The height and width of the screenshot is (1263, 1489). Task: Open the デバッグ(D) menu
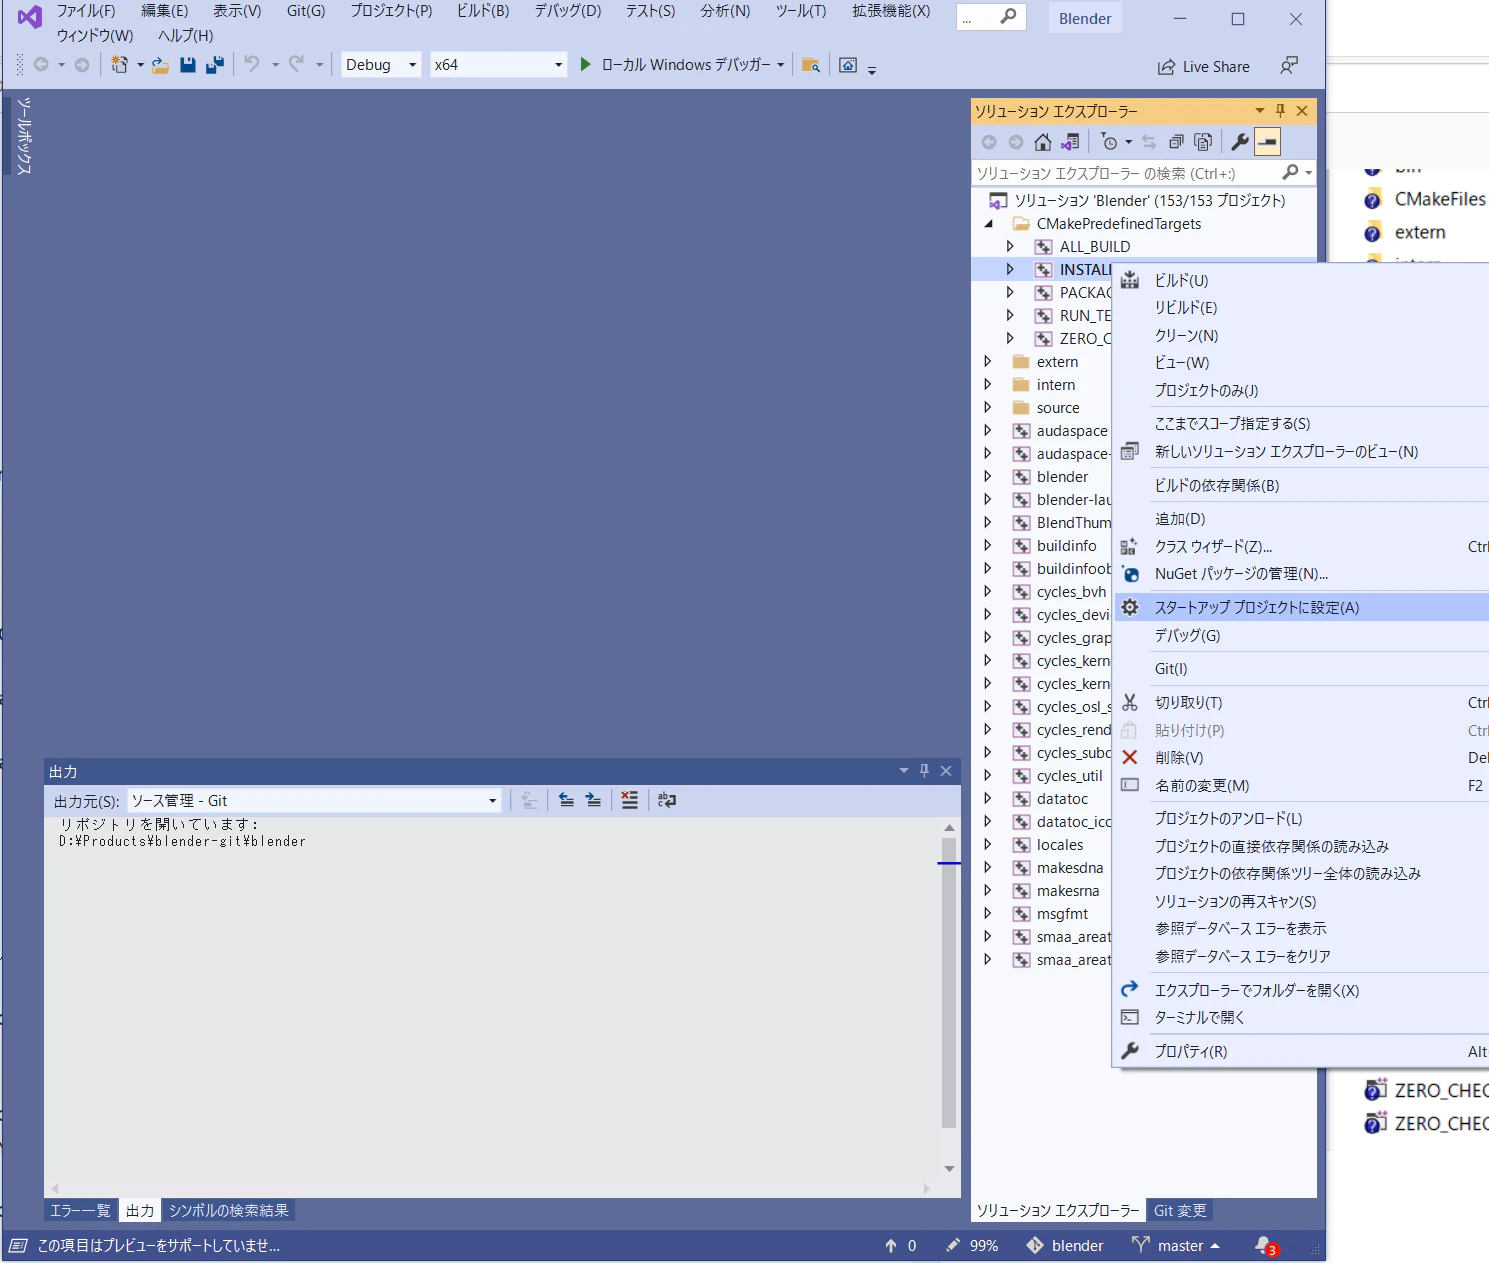tap(568, 11)
